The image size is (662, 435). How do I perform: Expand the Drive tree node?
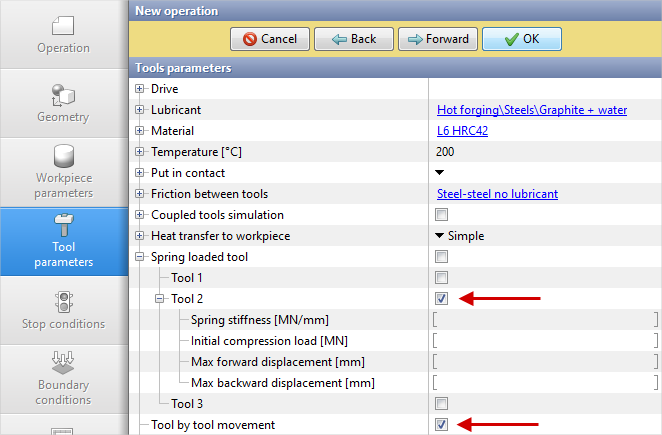(140, 89)
